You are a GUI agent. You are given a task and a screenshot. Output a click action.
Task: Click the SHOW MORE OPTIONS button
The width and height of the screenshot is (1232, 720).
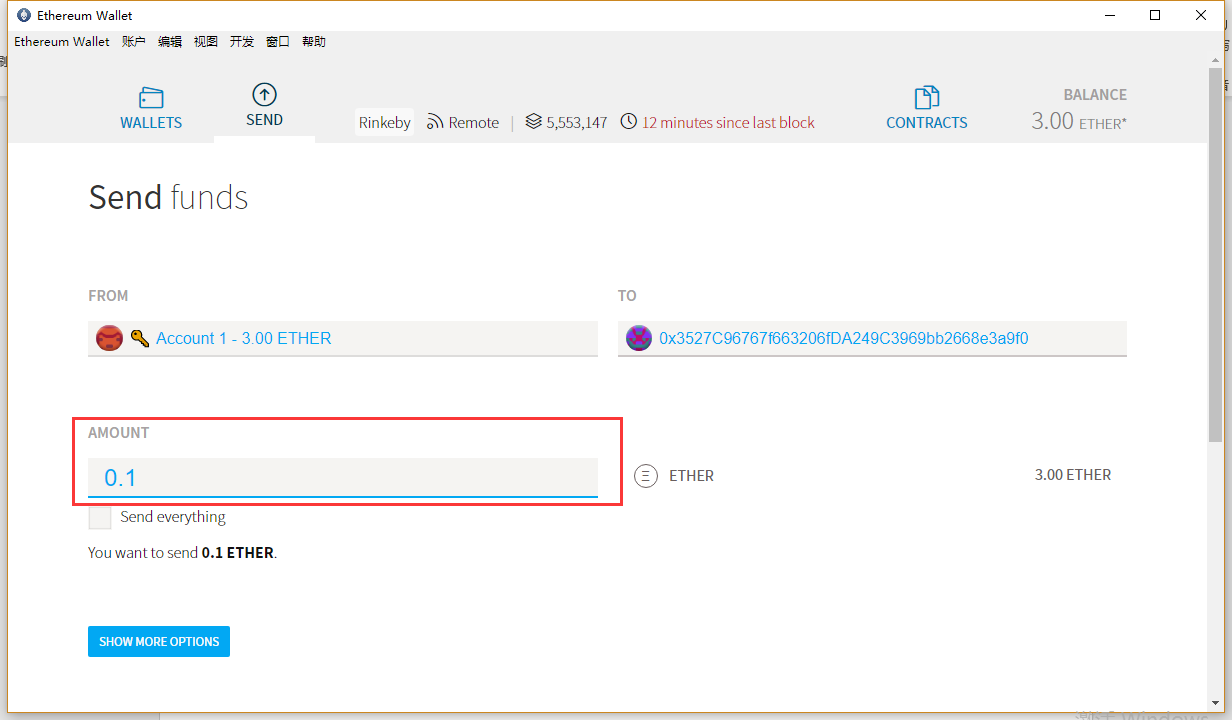pyautogui.click(x=159, y=642)
